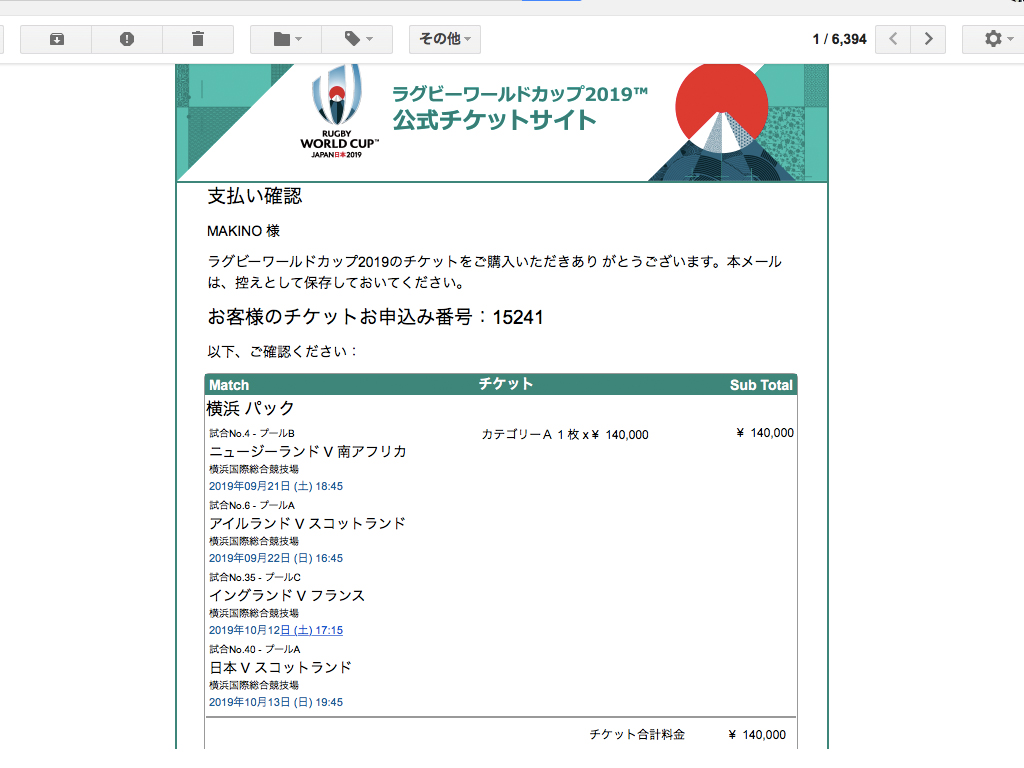Click the ¥ 140,000 amount in Sub Total column
The height and width of the screenshot is (768, 1024).
[765, 433]
